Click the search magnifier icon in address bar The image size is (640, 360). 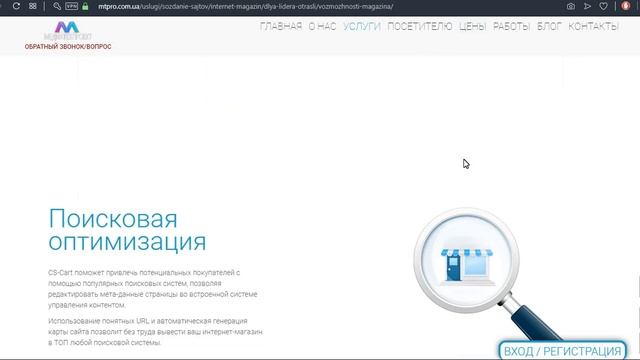coord(57,6)
